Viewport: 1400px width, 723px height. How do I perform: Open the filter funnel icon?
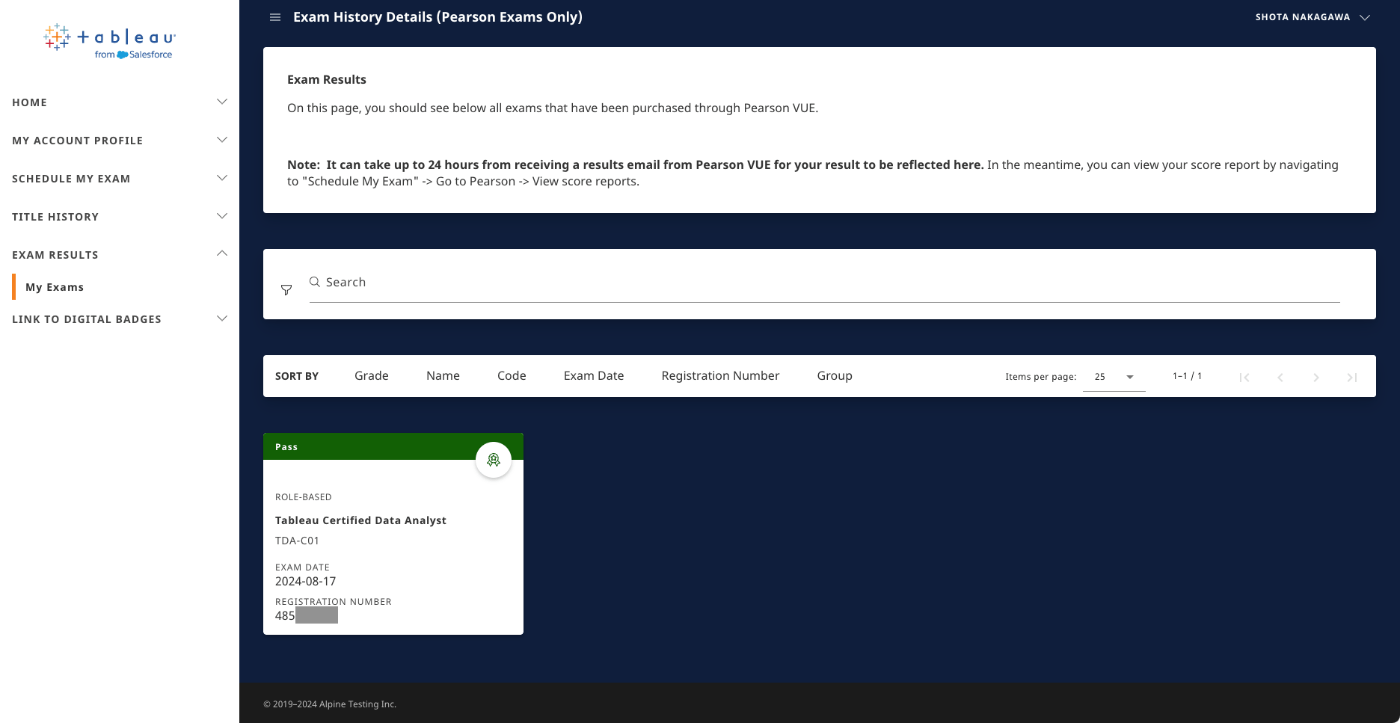tap(286, 290)
